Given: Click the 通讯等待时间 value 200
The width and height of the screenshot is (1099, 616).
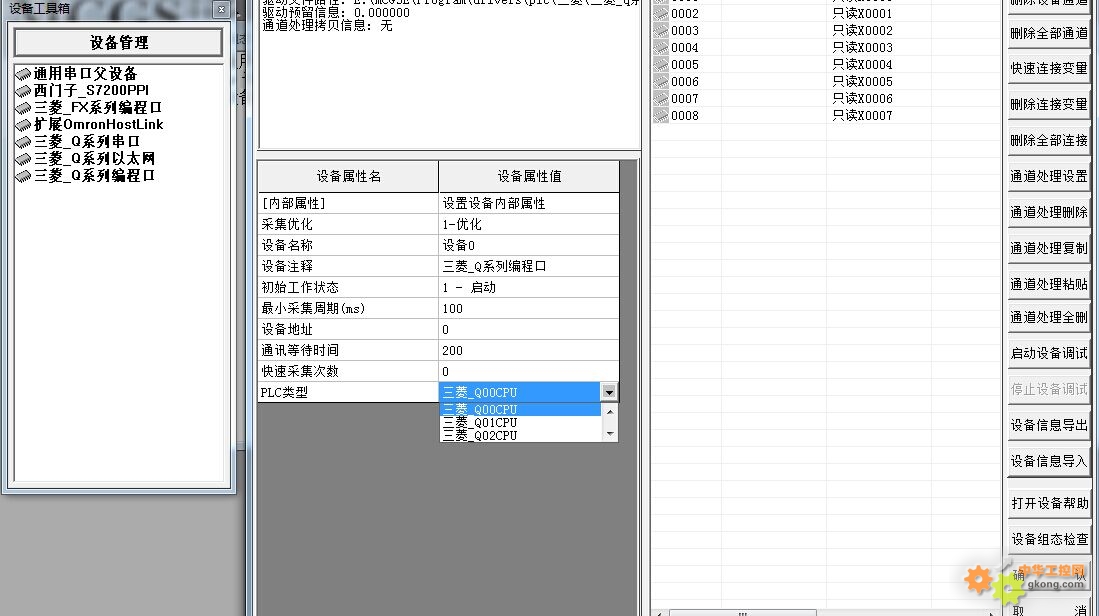Looking at the screenshot, I should pyautogui.click(x=529, y=350).
